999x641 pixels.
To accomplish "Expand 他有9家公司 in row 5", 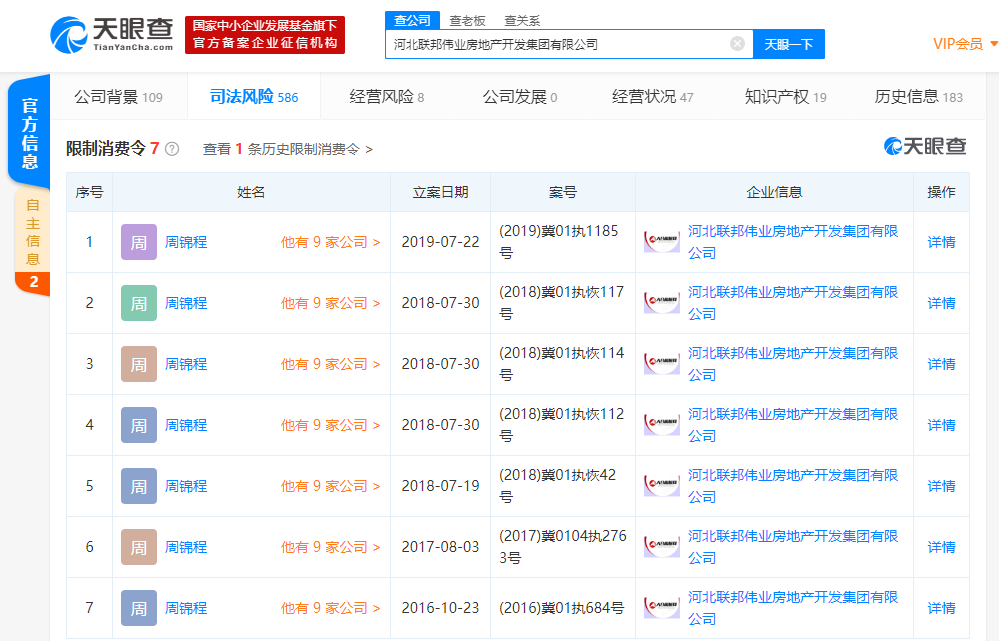I will click(x=331, y=486).
